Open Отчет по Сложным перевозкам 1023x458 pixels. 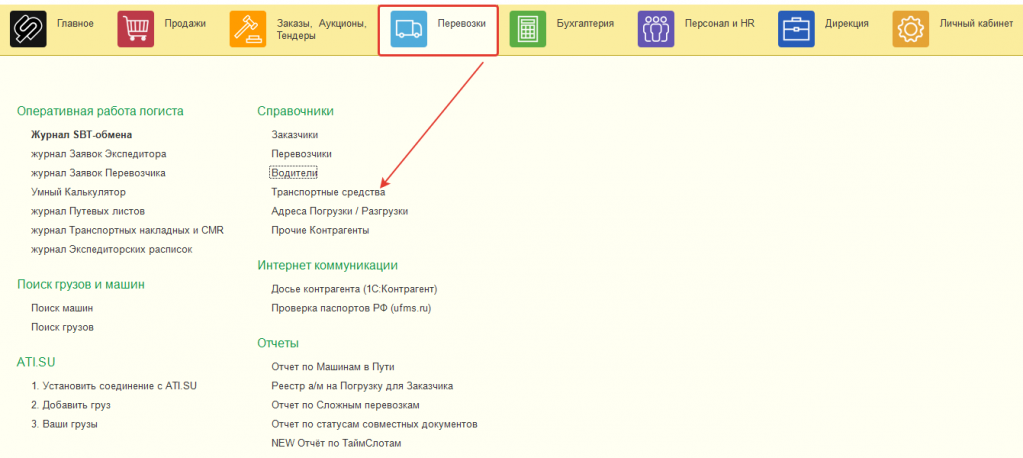[x=345, y=405]
